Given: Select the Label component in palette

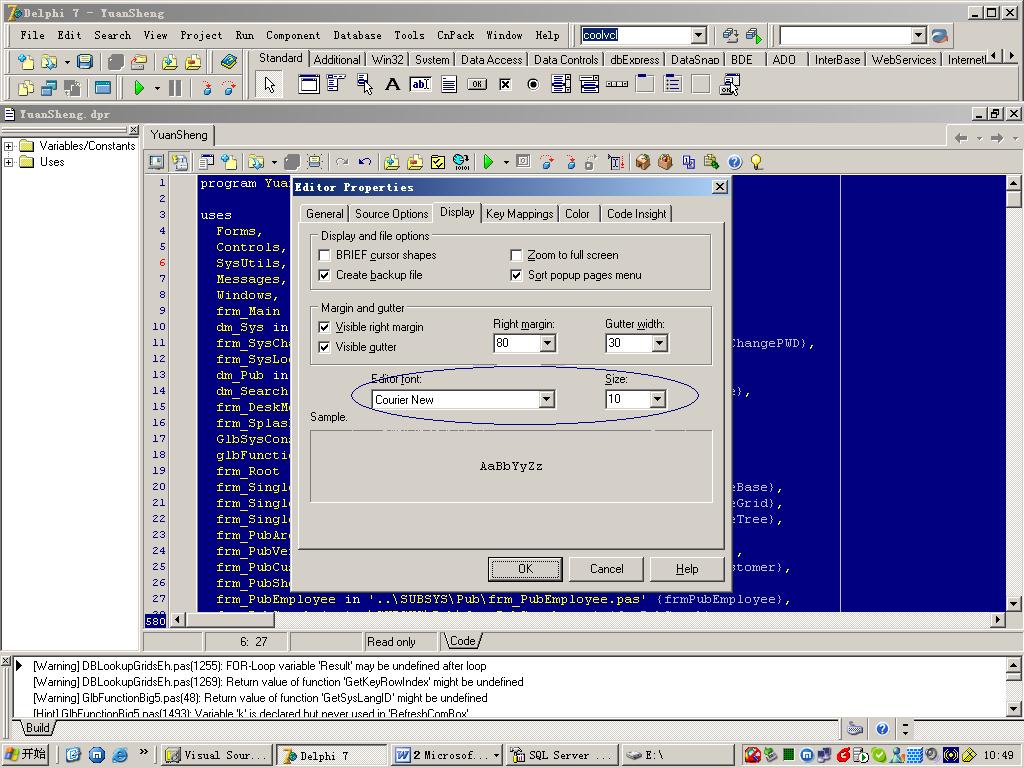Looking at the screenshot, I should (x=392, y=85).
